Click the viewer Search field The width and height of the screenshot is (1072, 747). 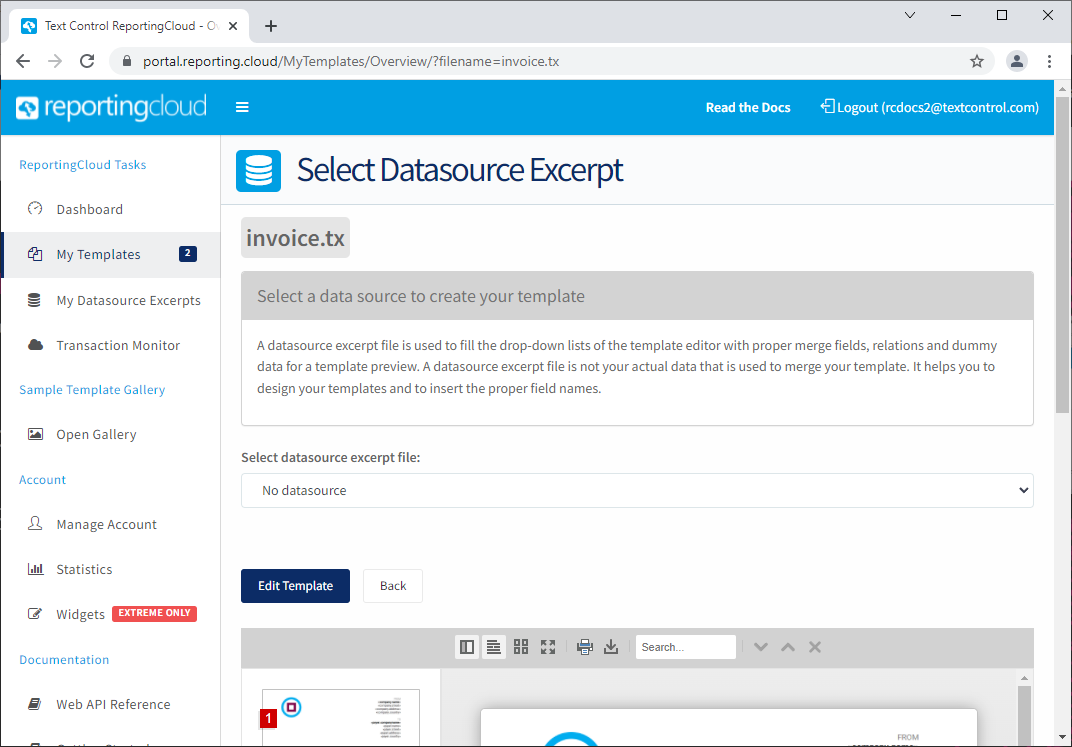(686, 647)
